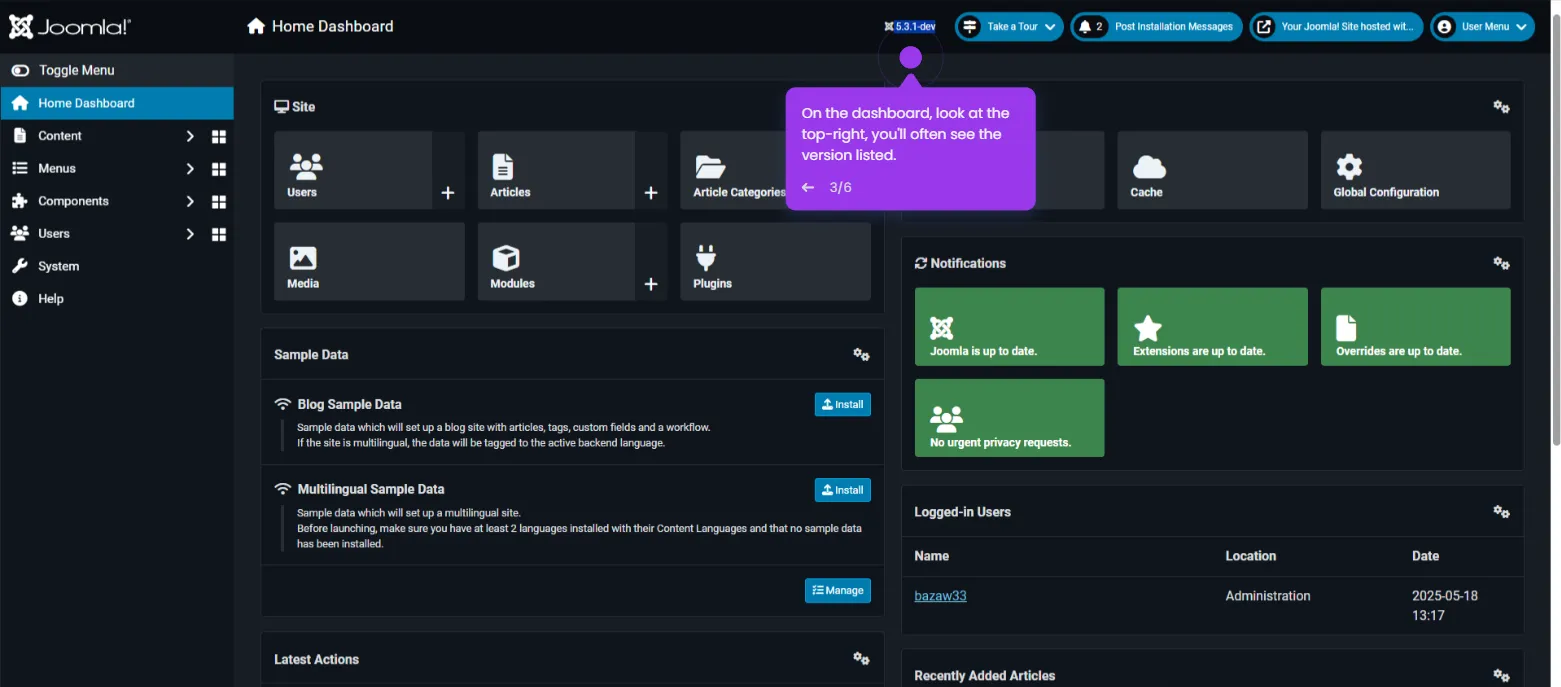Screen dimensions: 1561x687
Task: Click Extensions are up to date tile
Action: pyautogui.click(x=1212, y=327)
